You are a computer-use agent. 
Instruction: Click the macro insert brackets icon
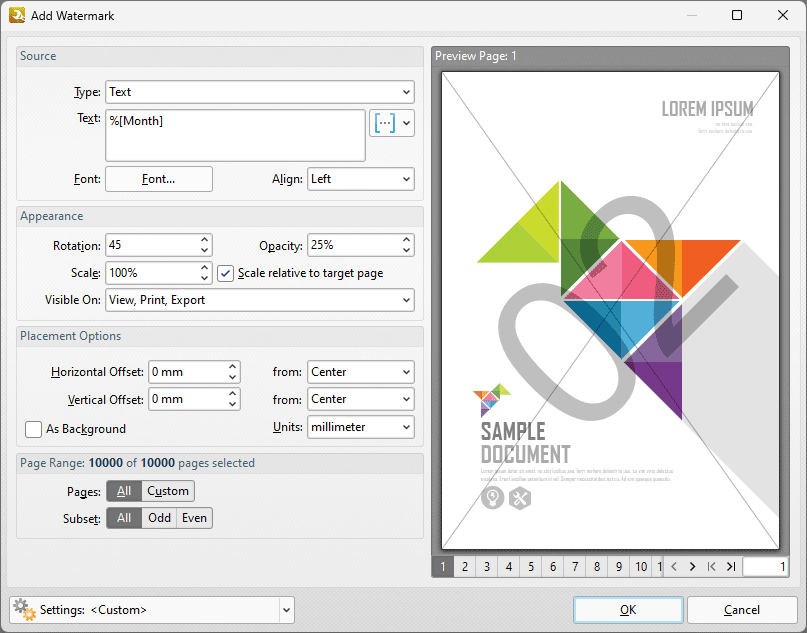click(385, 123)
